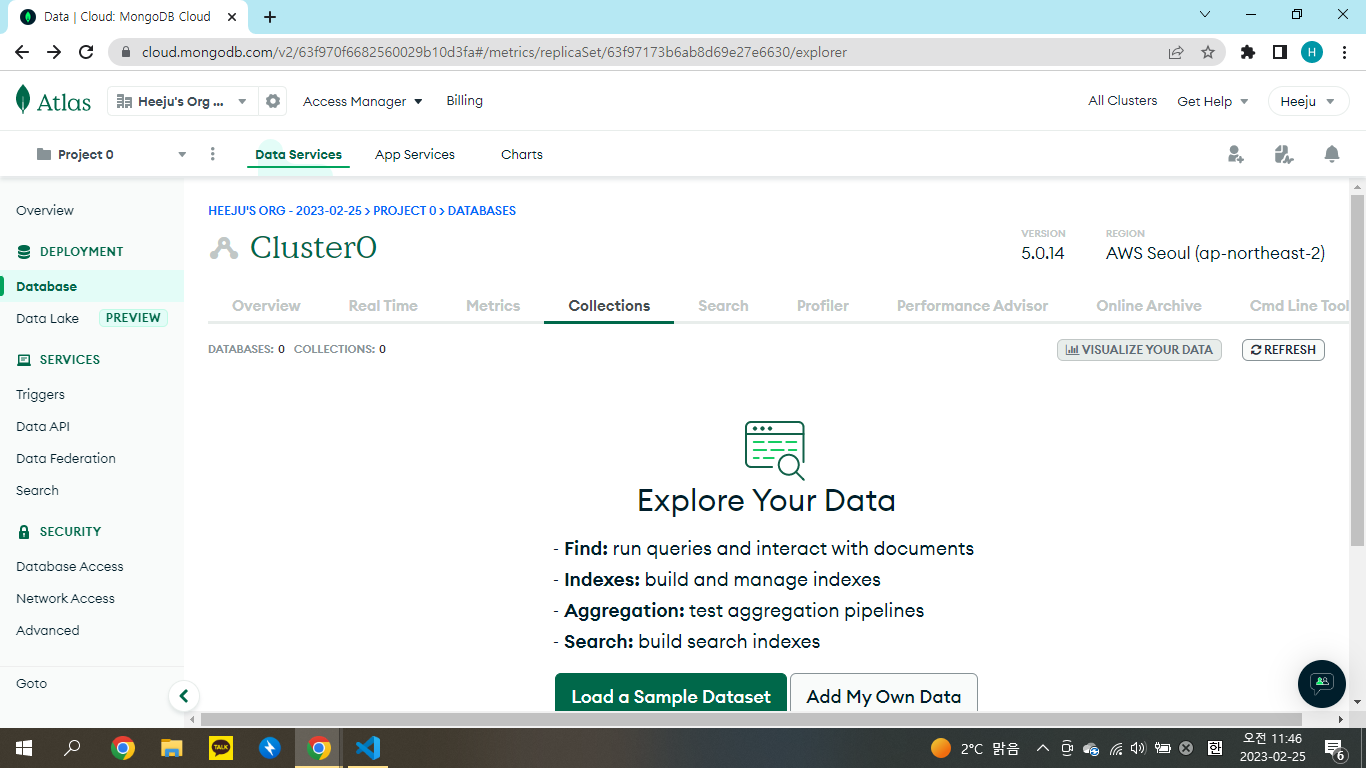Open the Heeju user account menu
The width and height of the screenshot is (1366, 768).
click(x=1308, y=101)
